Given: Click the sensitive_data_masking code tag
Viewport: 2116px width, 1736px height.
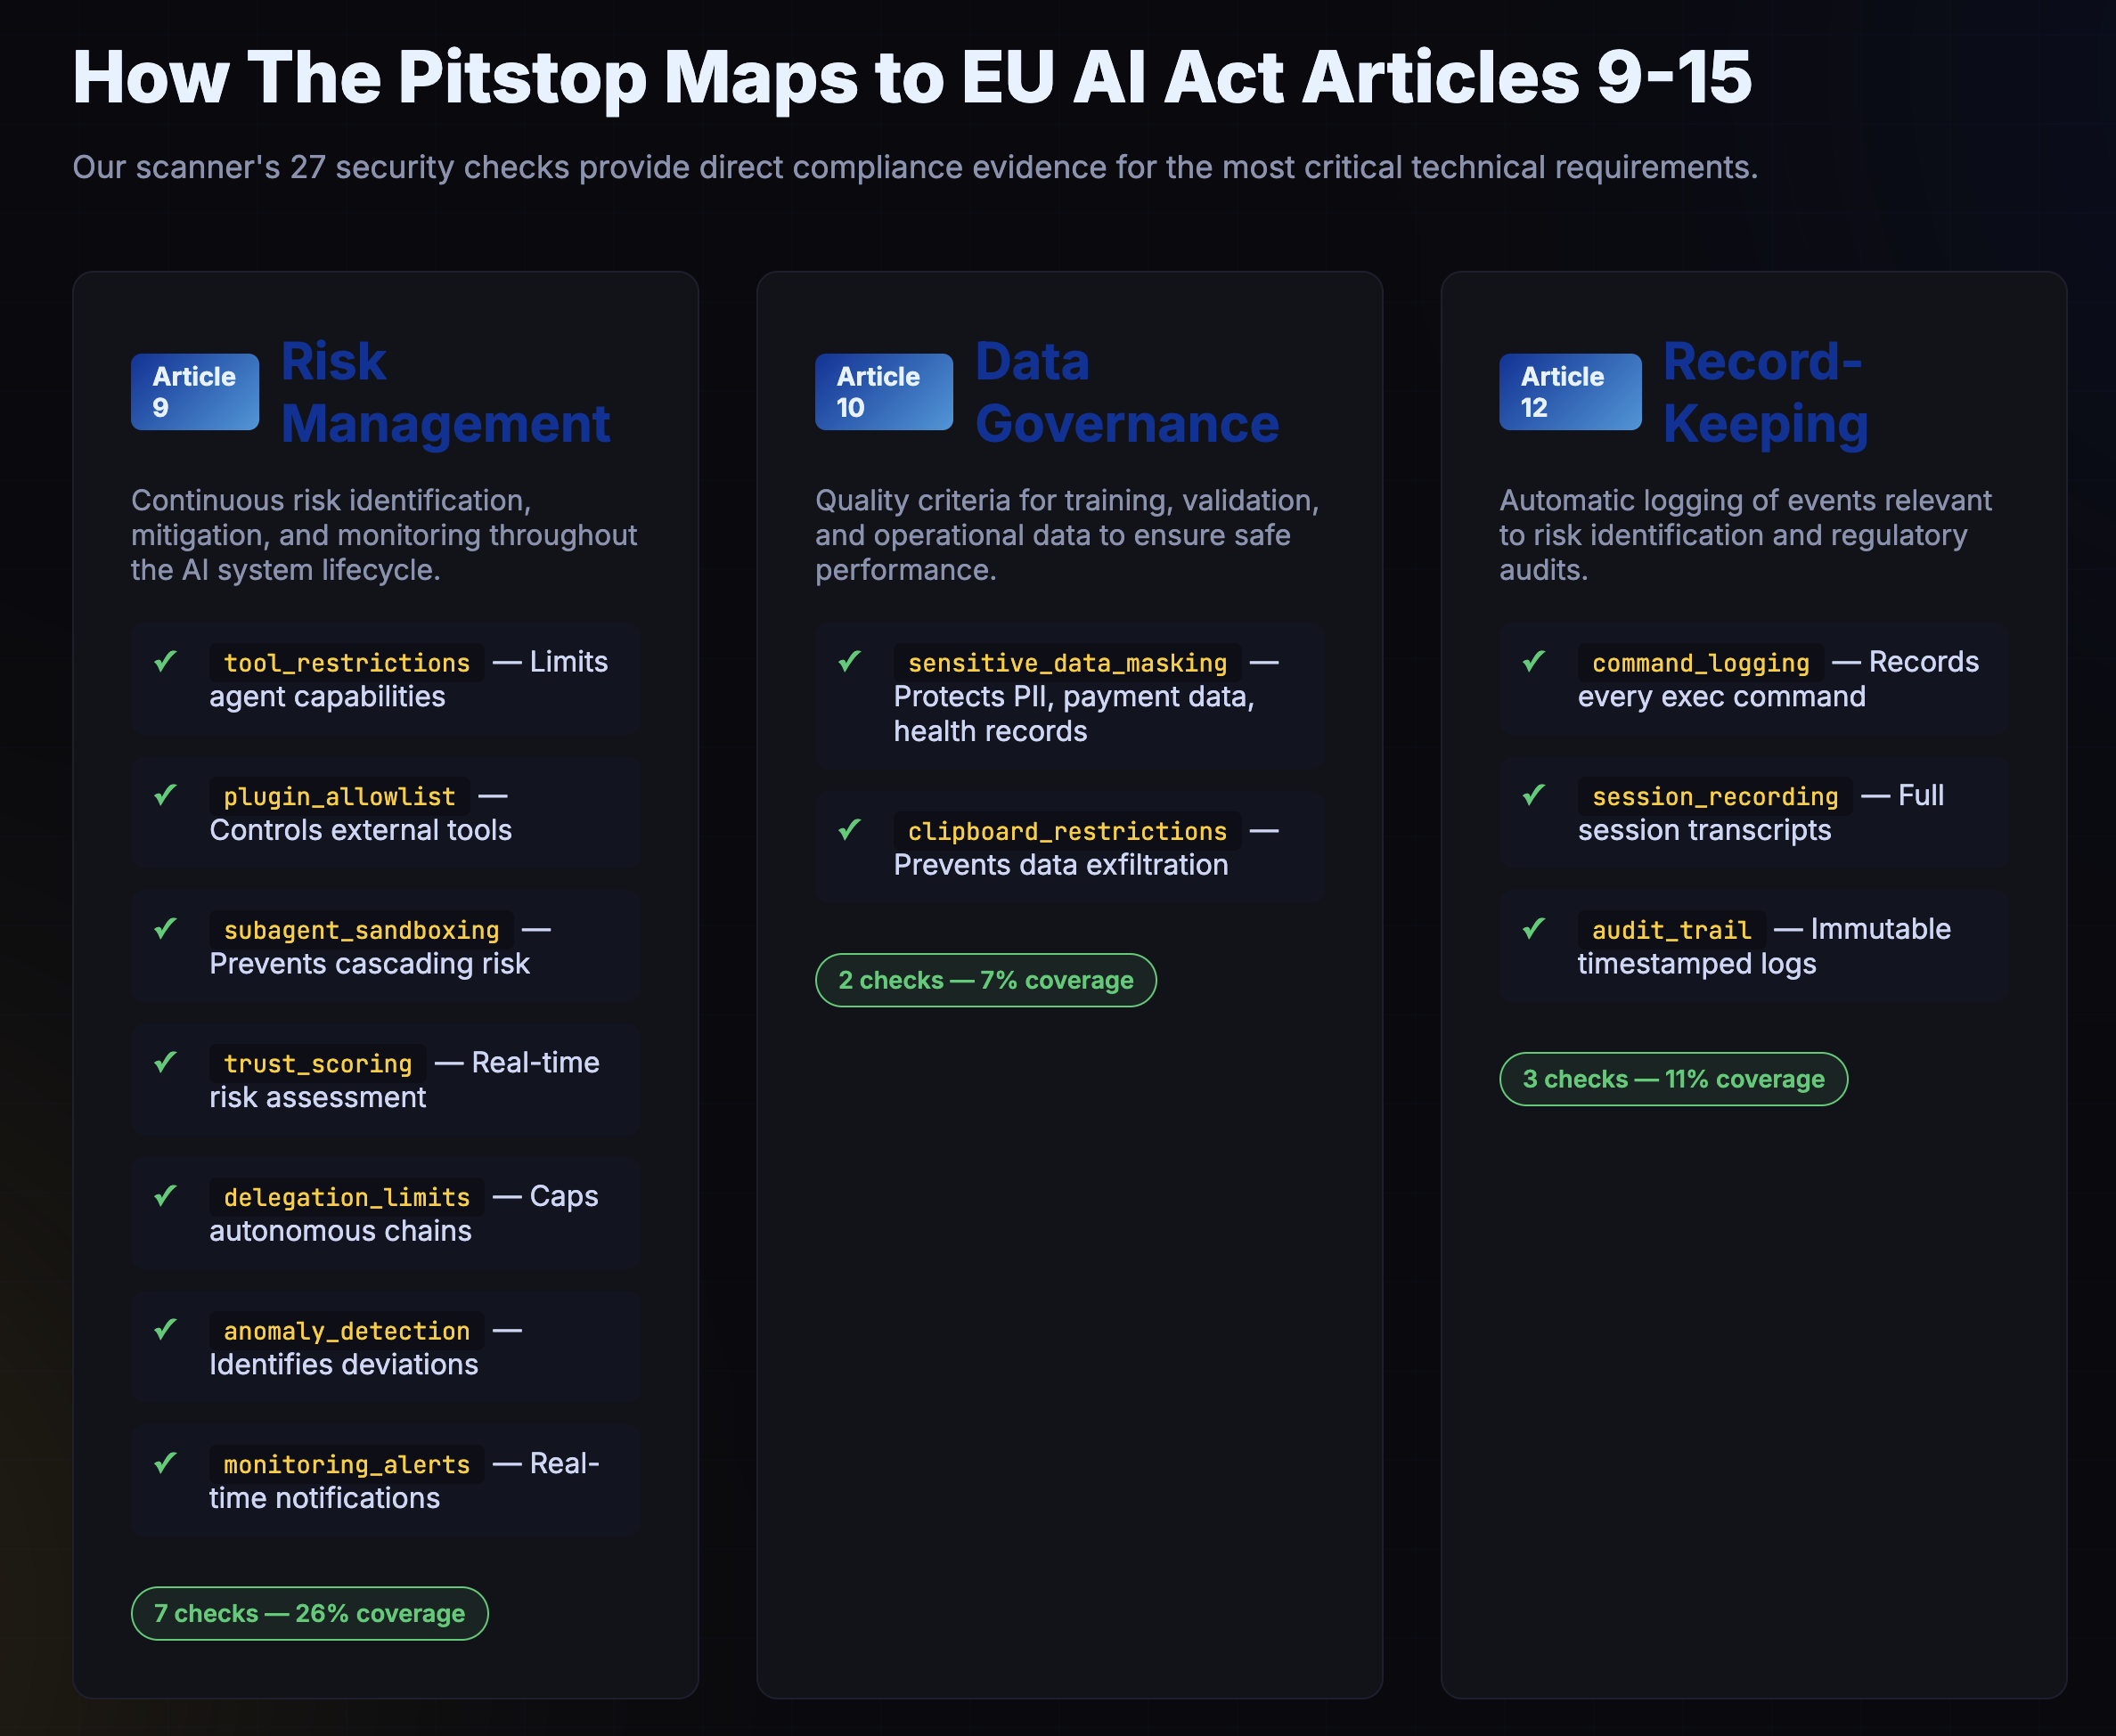Looking at the screenshot, I should [1067, 663].
